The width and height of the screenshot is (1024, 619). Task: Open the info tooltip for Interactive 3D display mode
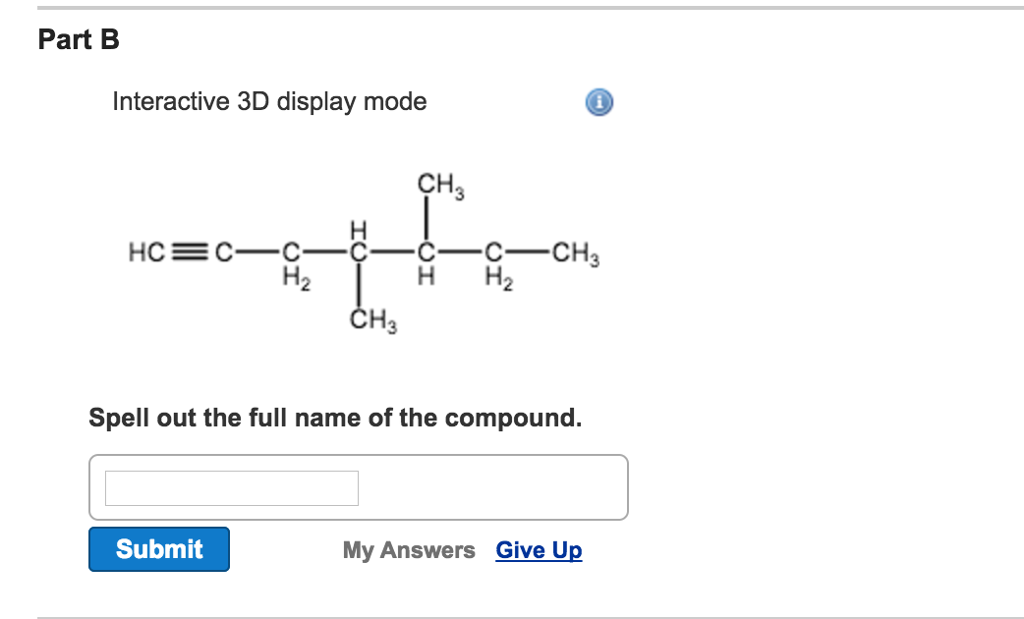click(597, 102)
